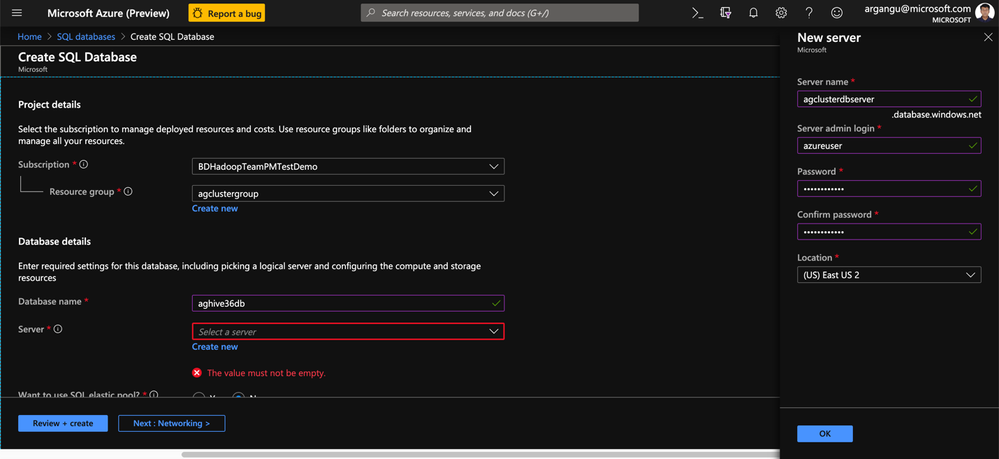The width and height of the screenshot is (999, 459).
Task: Edit the Database name field aghive36db
Action: pyautogui.click(x=348, y=303)
